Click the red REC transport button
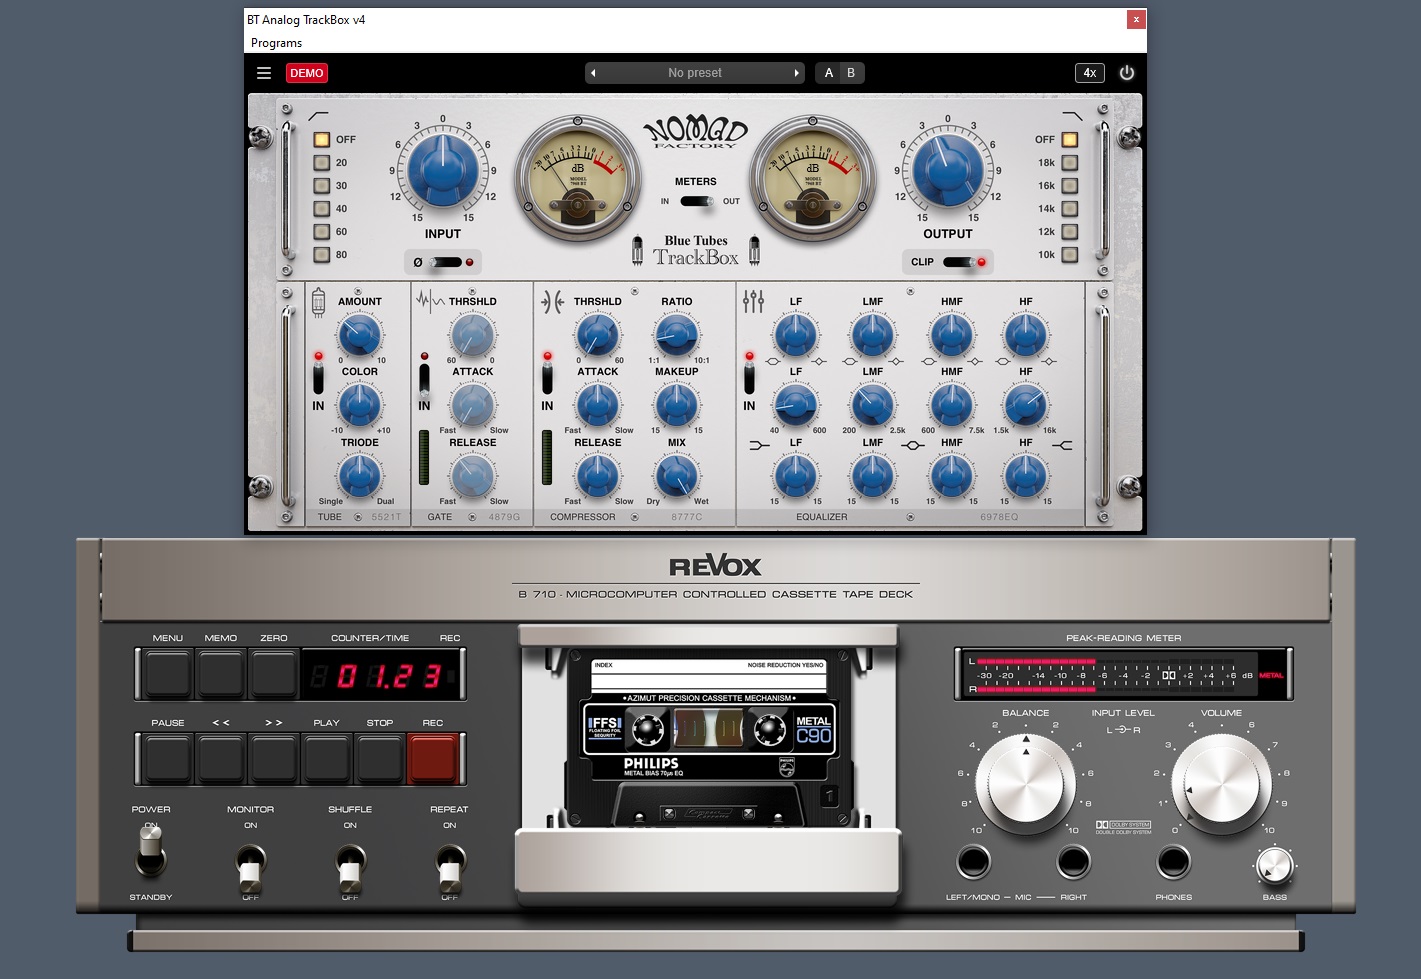Image resolution: width=1421 pixels, height=979 pixels. click(x=433, y=759)
